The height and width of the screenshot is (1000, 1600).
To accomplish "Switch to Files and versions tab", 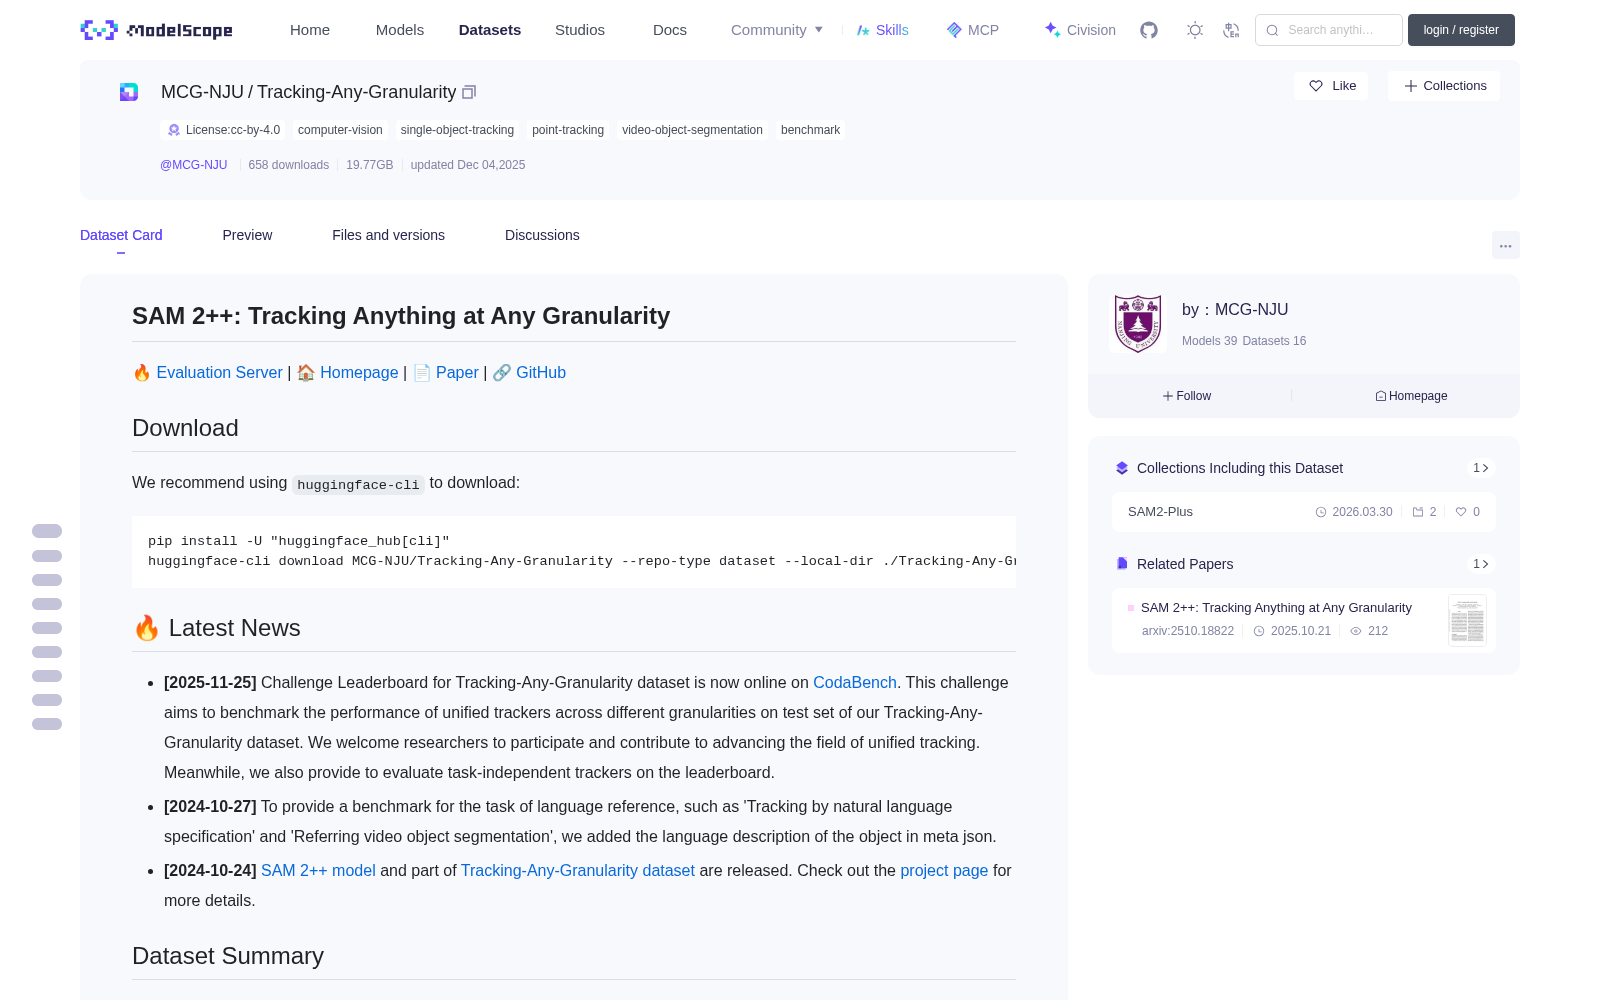I will 388,235.
